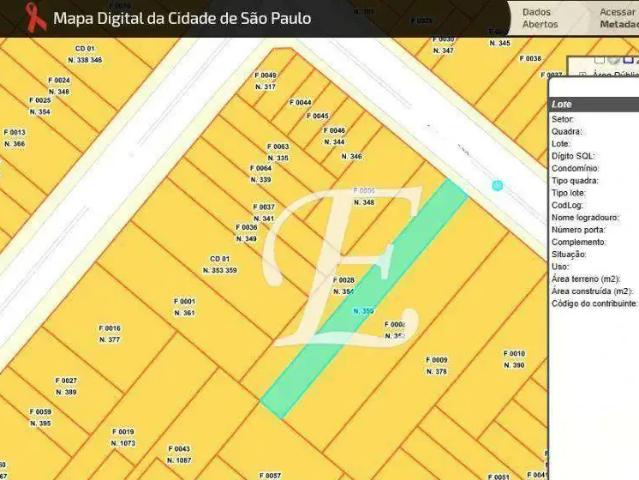Screen dimensions: 639x480
Task: Select lot F 0043 N. 1087
Action: 179,454
